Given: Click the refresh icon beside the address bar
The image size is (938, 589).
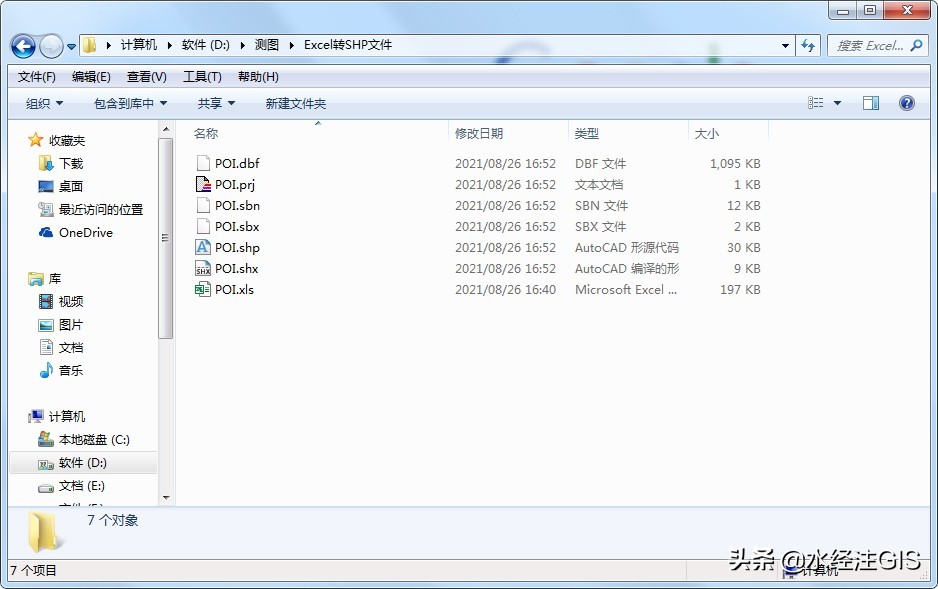Looking at the screenshot, I should (808, 46).
